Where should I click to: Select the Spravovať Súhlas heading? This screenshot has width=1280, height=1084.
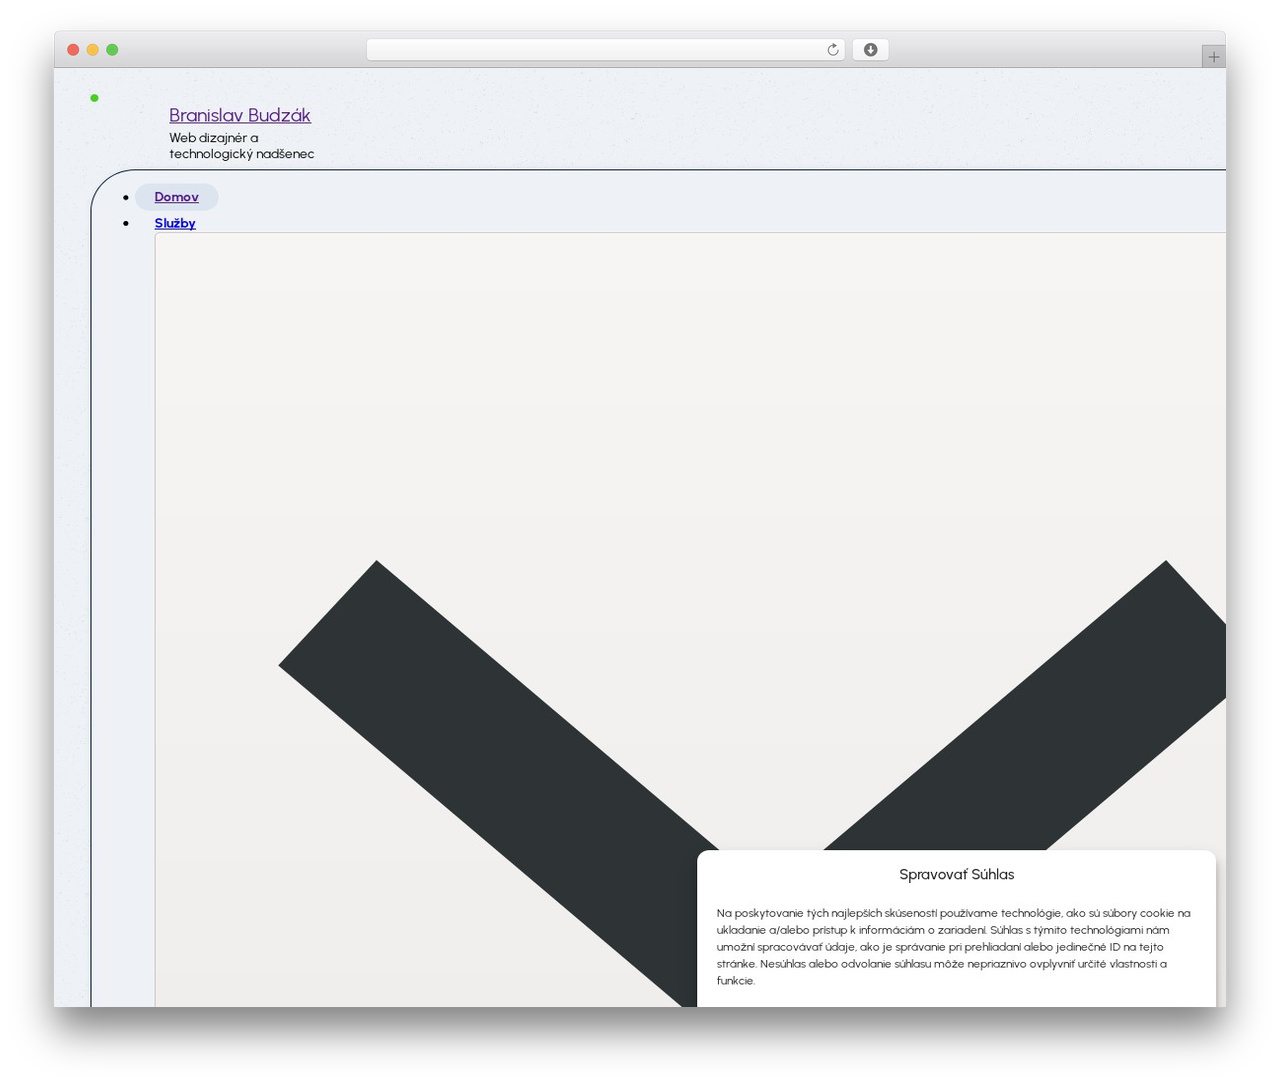point(956,874)
